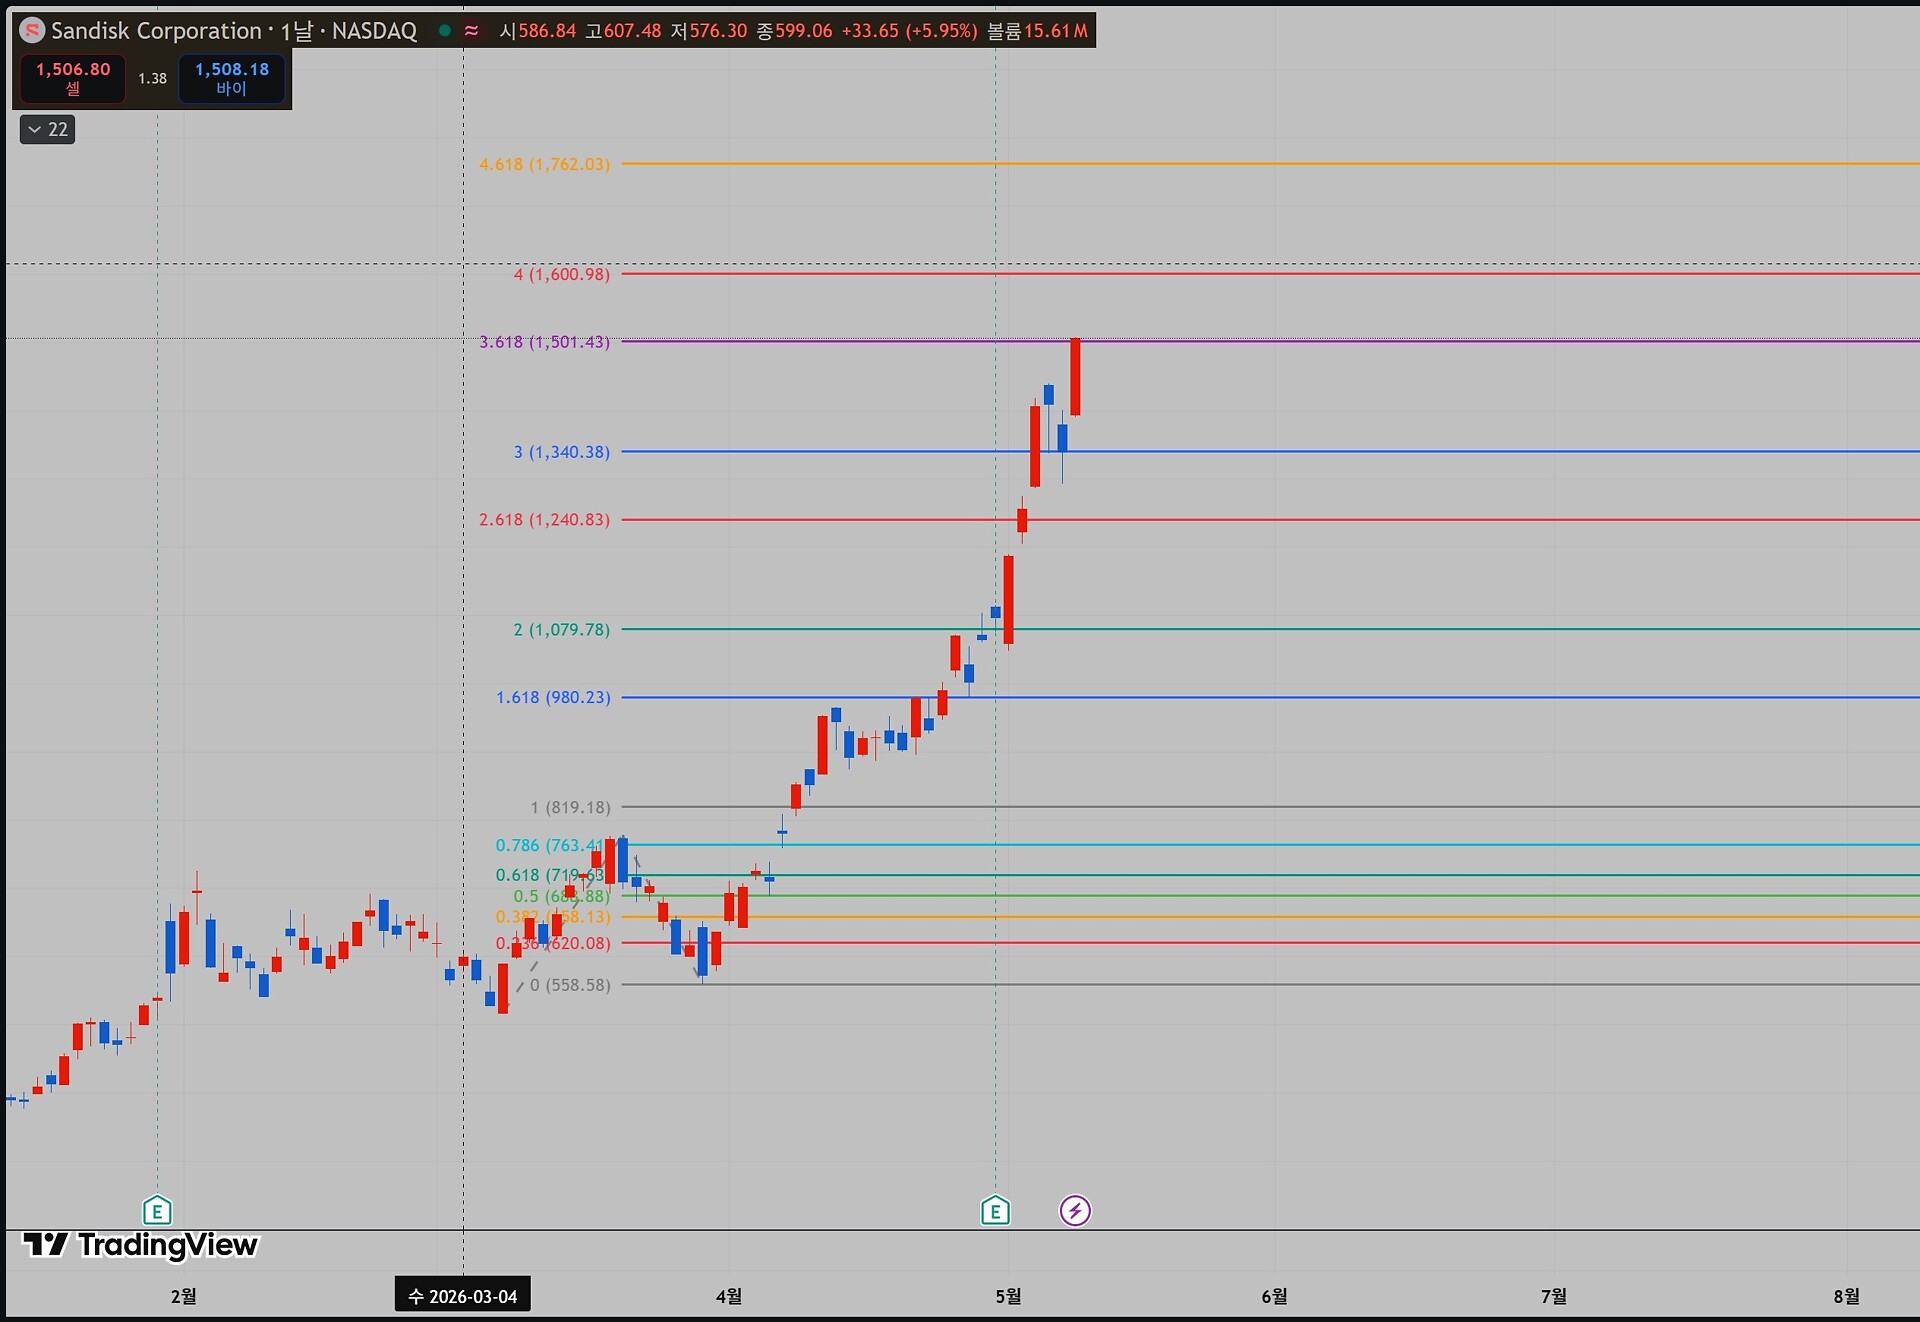Select the 0 (558.58) Fibonacci label

pyautogui.click(x=570, y=985)
